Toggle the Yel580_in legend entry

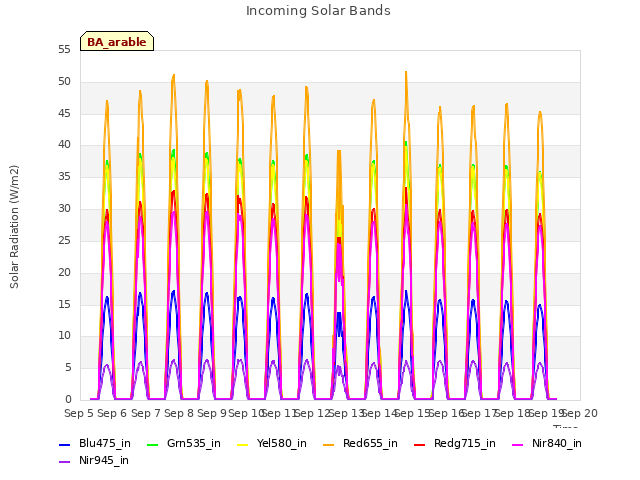pyautogui.click(x=272, y=444)
